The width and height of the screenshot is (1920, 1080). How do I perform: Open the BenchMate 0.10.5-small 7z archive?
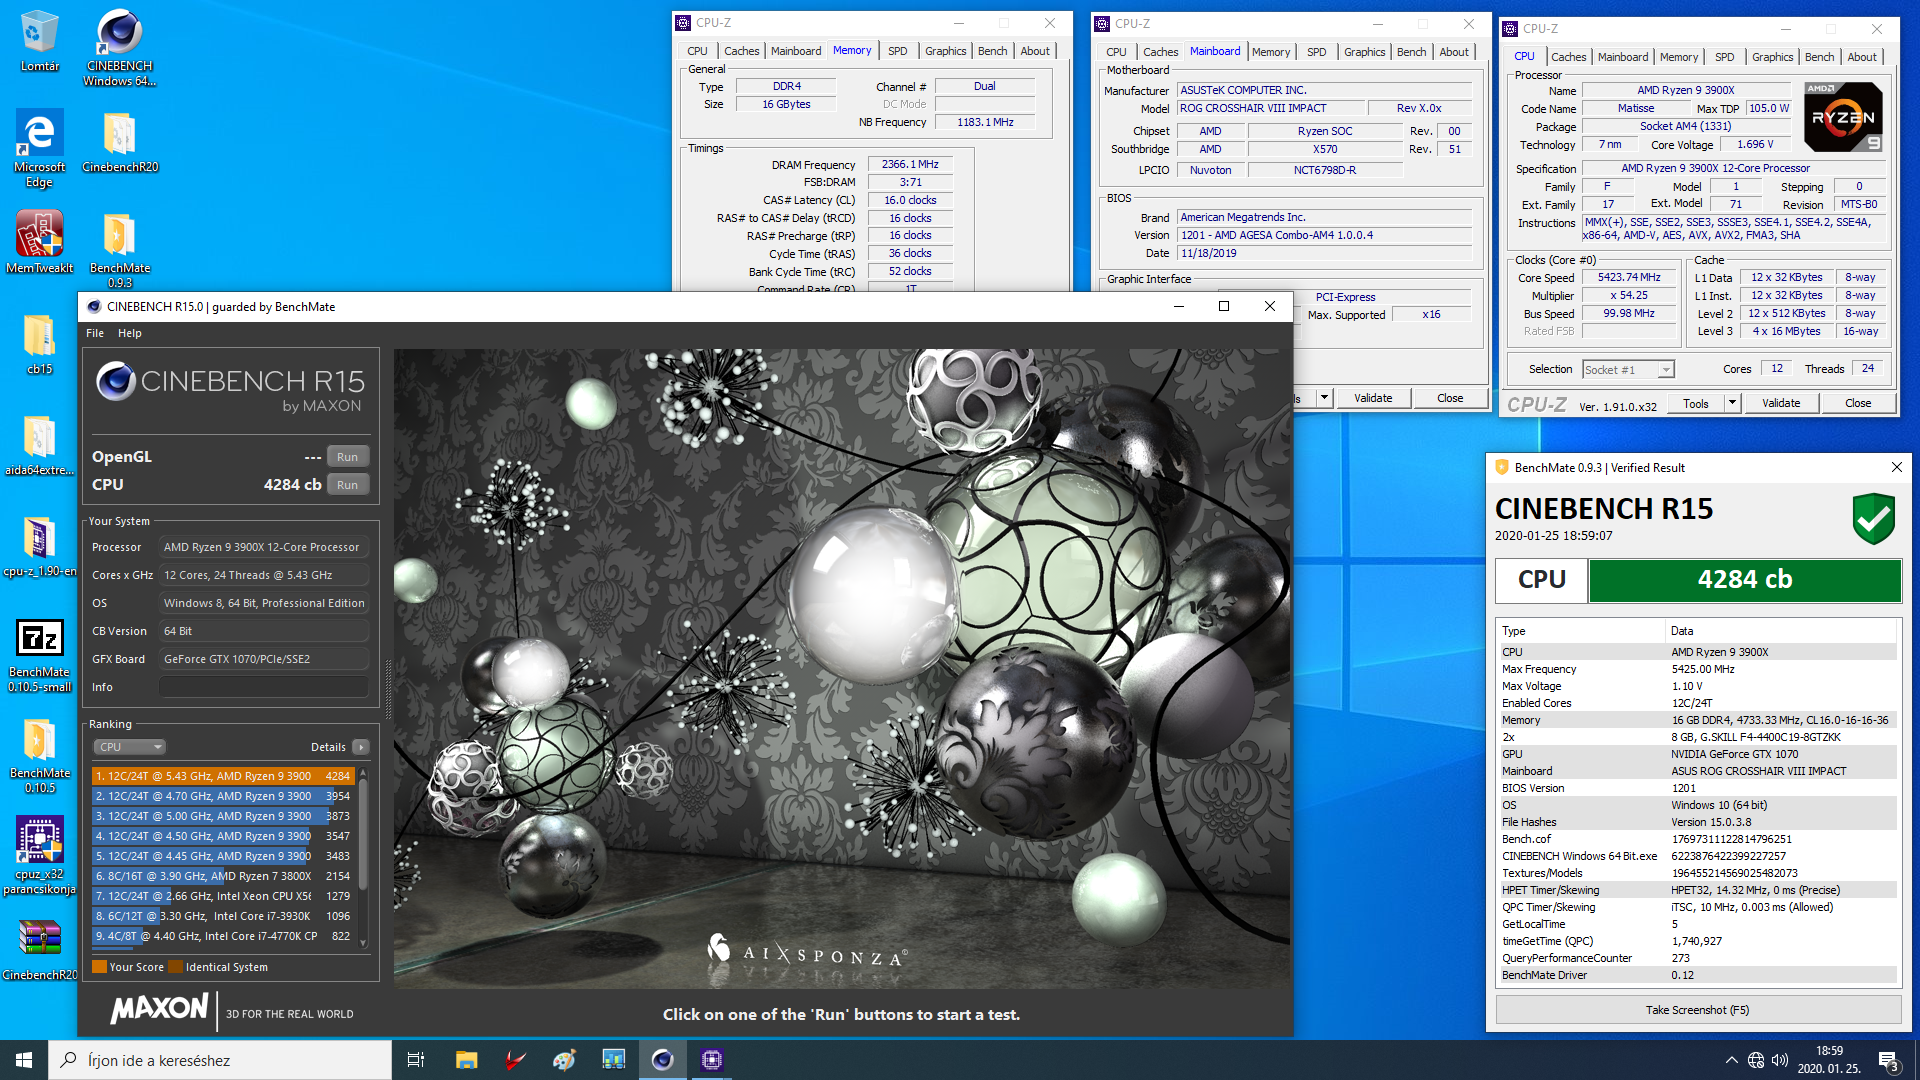[39, 655]
